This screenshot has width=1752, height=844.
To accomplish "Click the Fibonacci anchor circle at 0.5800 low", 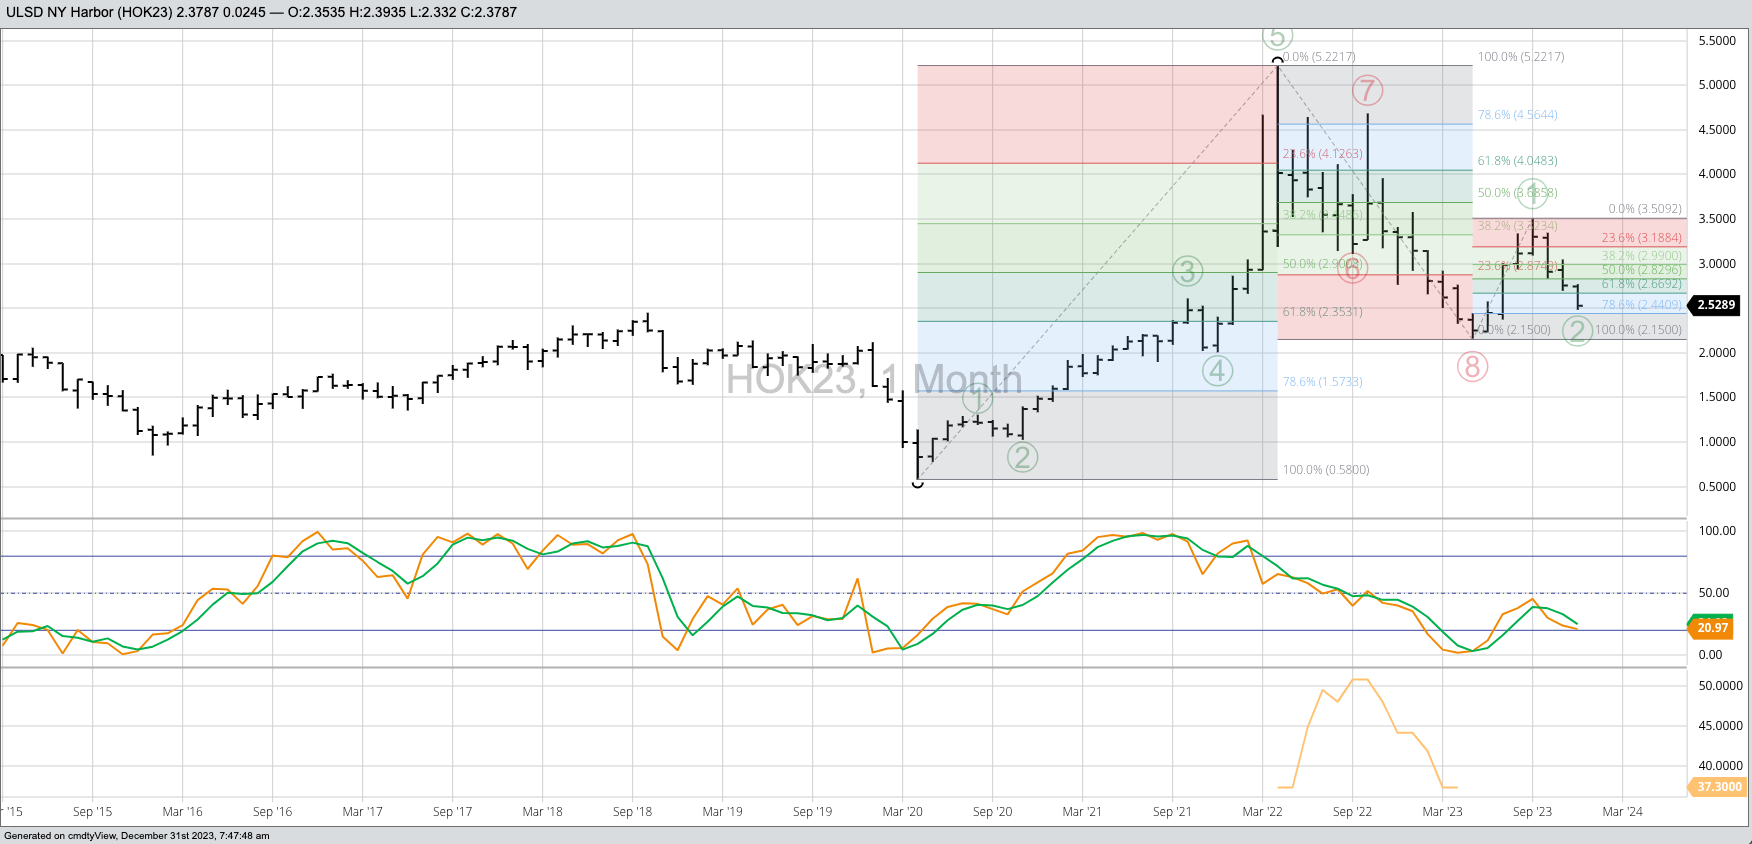I will (918, 483).
